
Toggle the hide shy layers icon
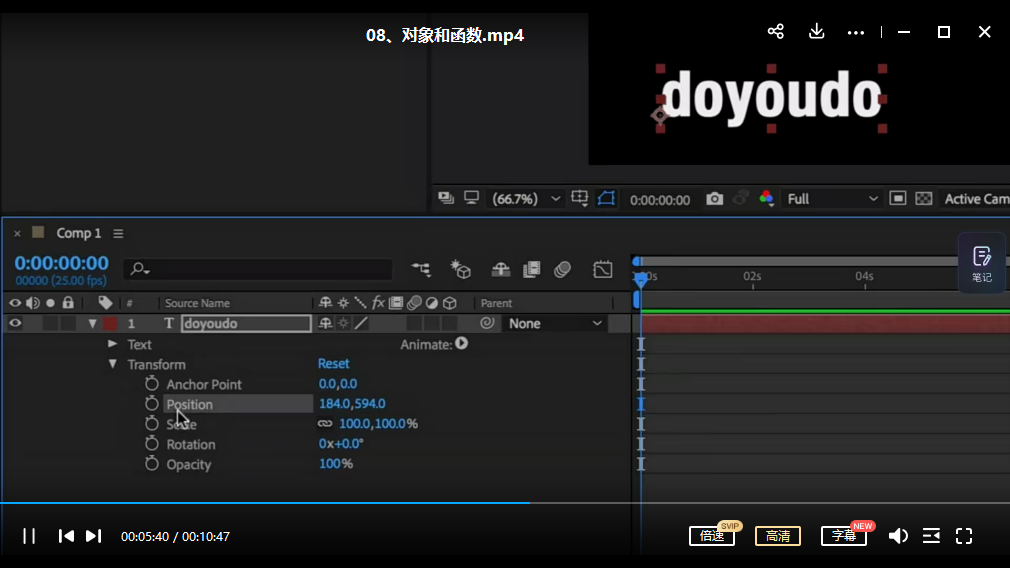coord(500,269)
